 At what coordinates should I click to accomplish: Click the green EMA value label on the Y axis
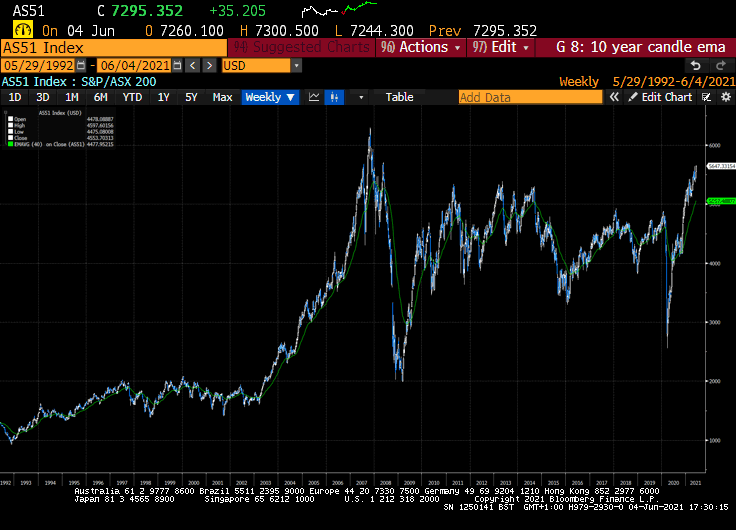click(721, 201)
